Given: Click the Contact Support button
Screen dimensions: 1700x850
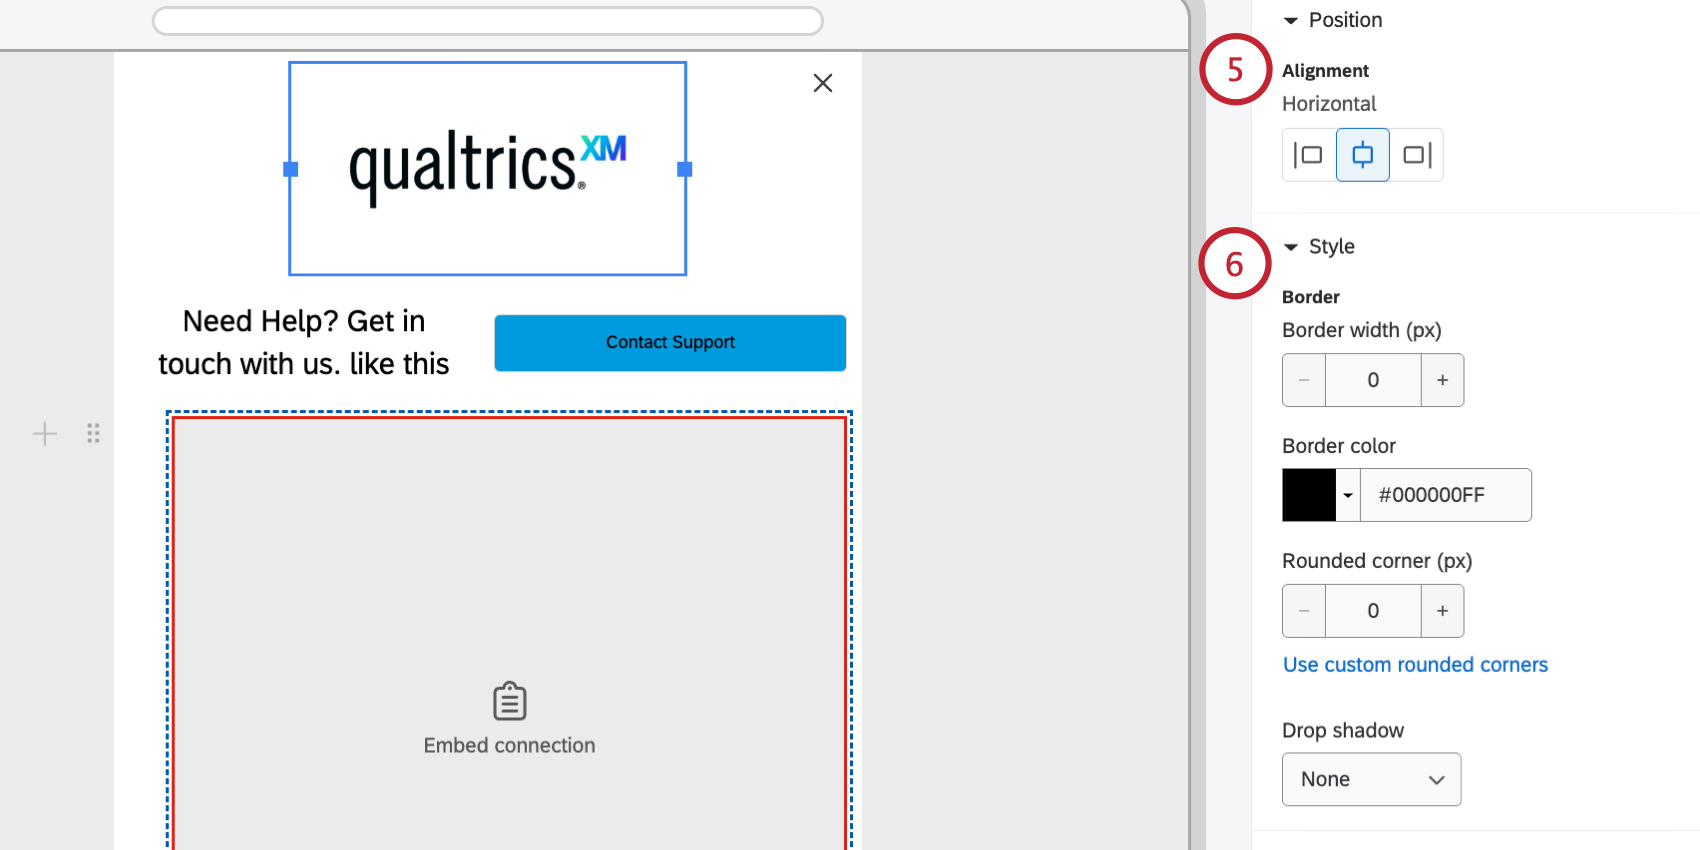Looking at the screenshot, I should (x=670, y=343).
